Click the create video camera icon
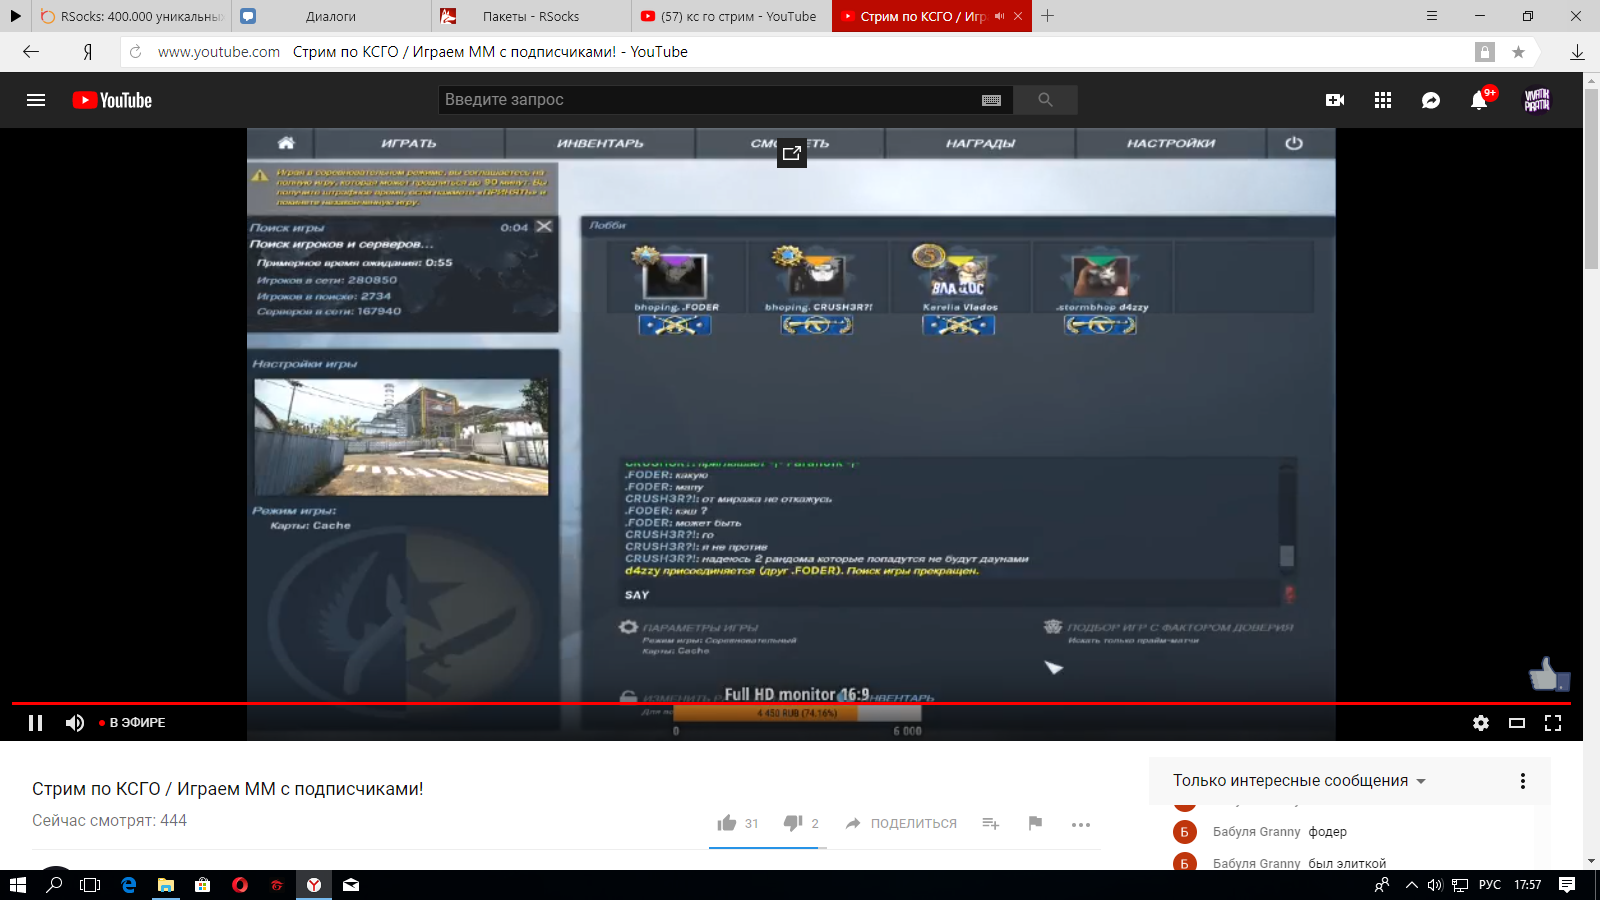 pyautogui.click(x=1334, y=100)
